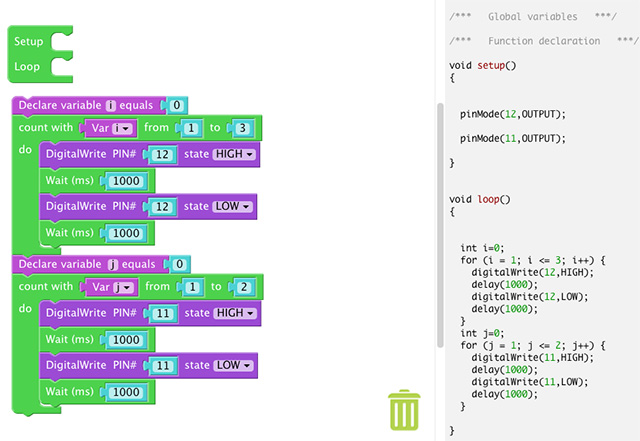Click pin number 11 in the LOW DigitalWrite block

[x=163, y=366]
